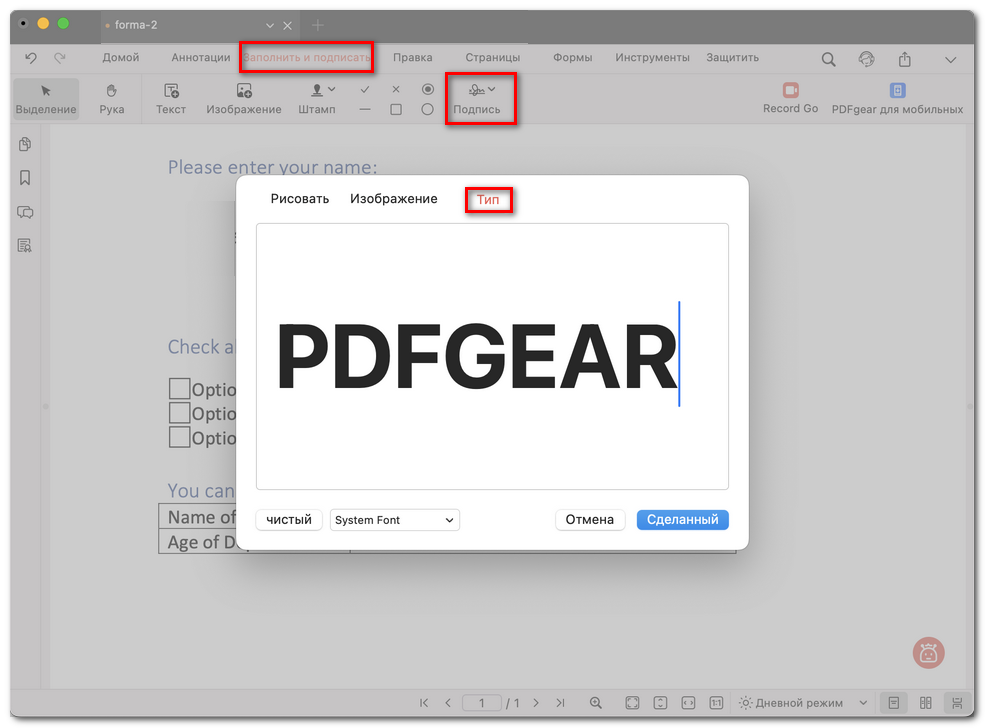
Task: Switch to the Рисовать signature tab
Action: point(300,198)
